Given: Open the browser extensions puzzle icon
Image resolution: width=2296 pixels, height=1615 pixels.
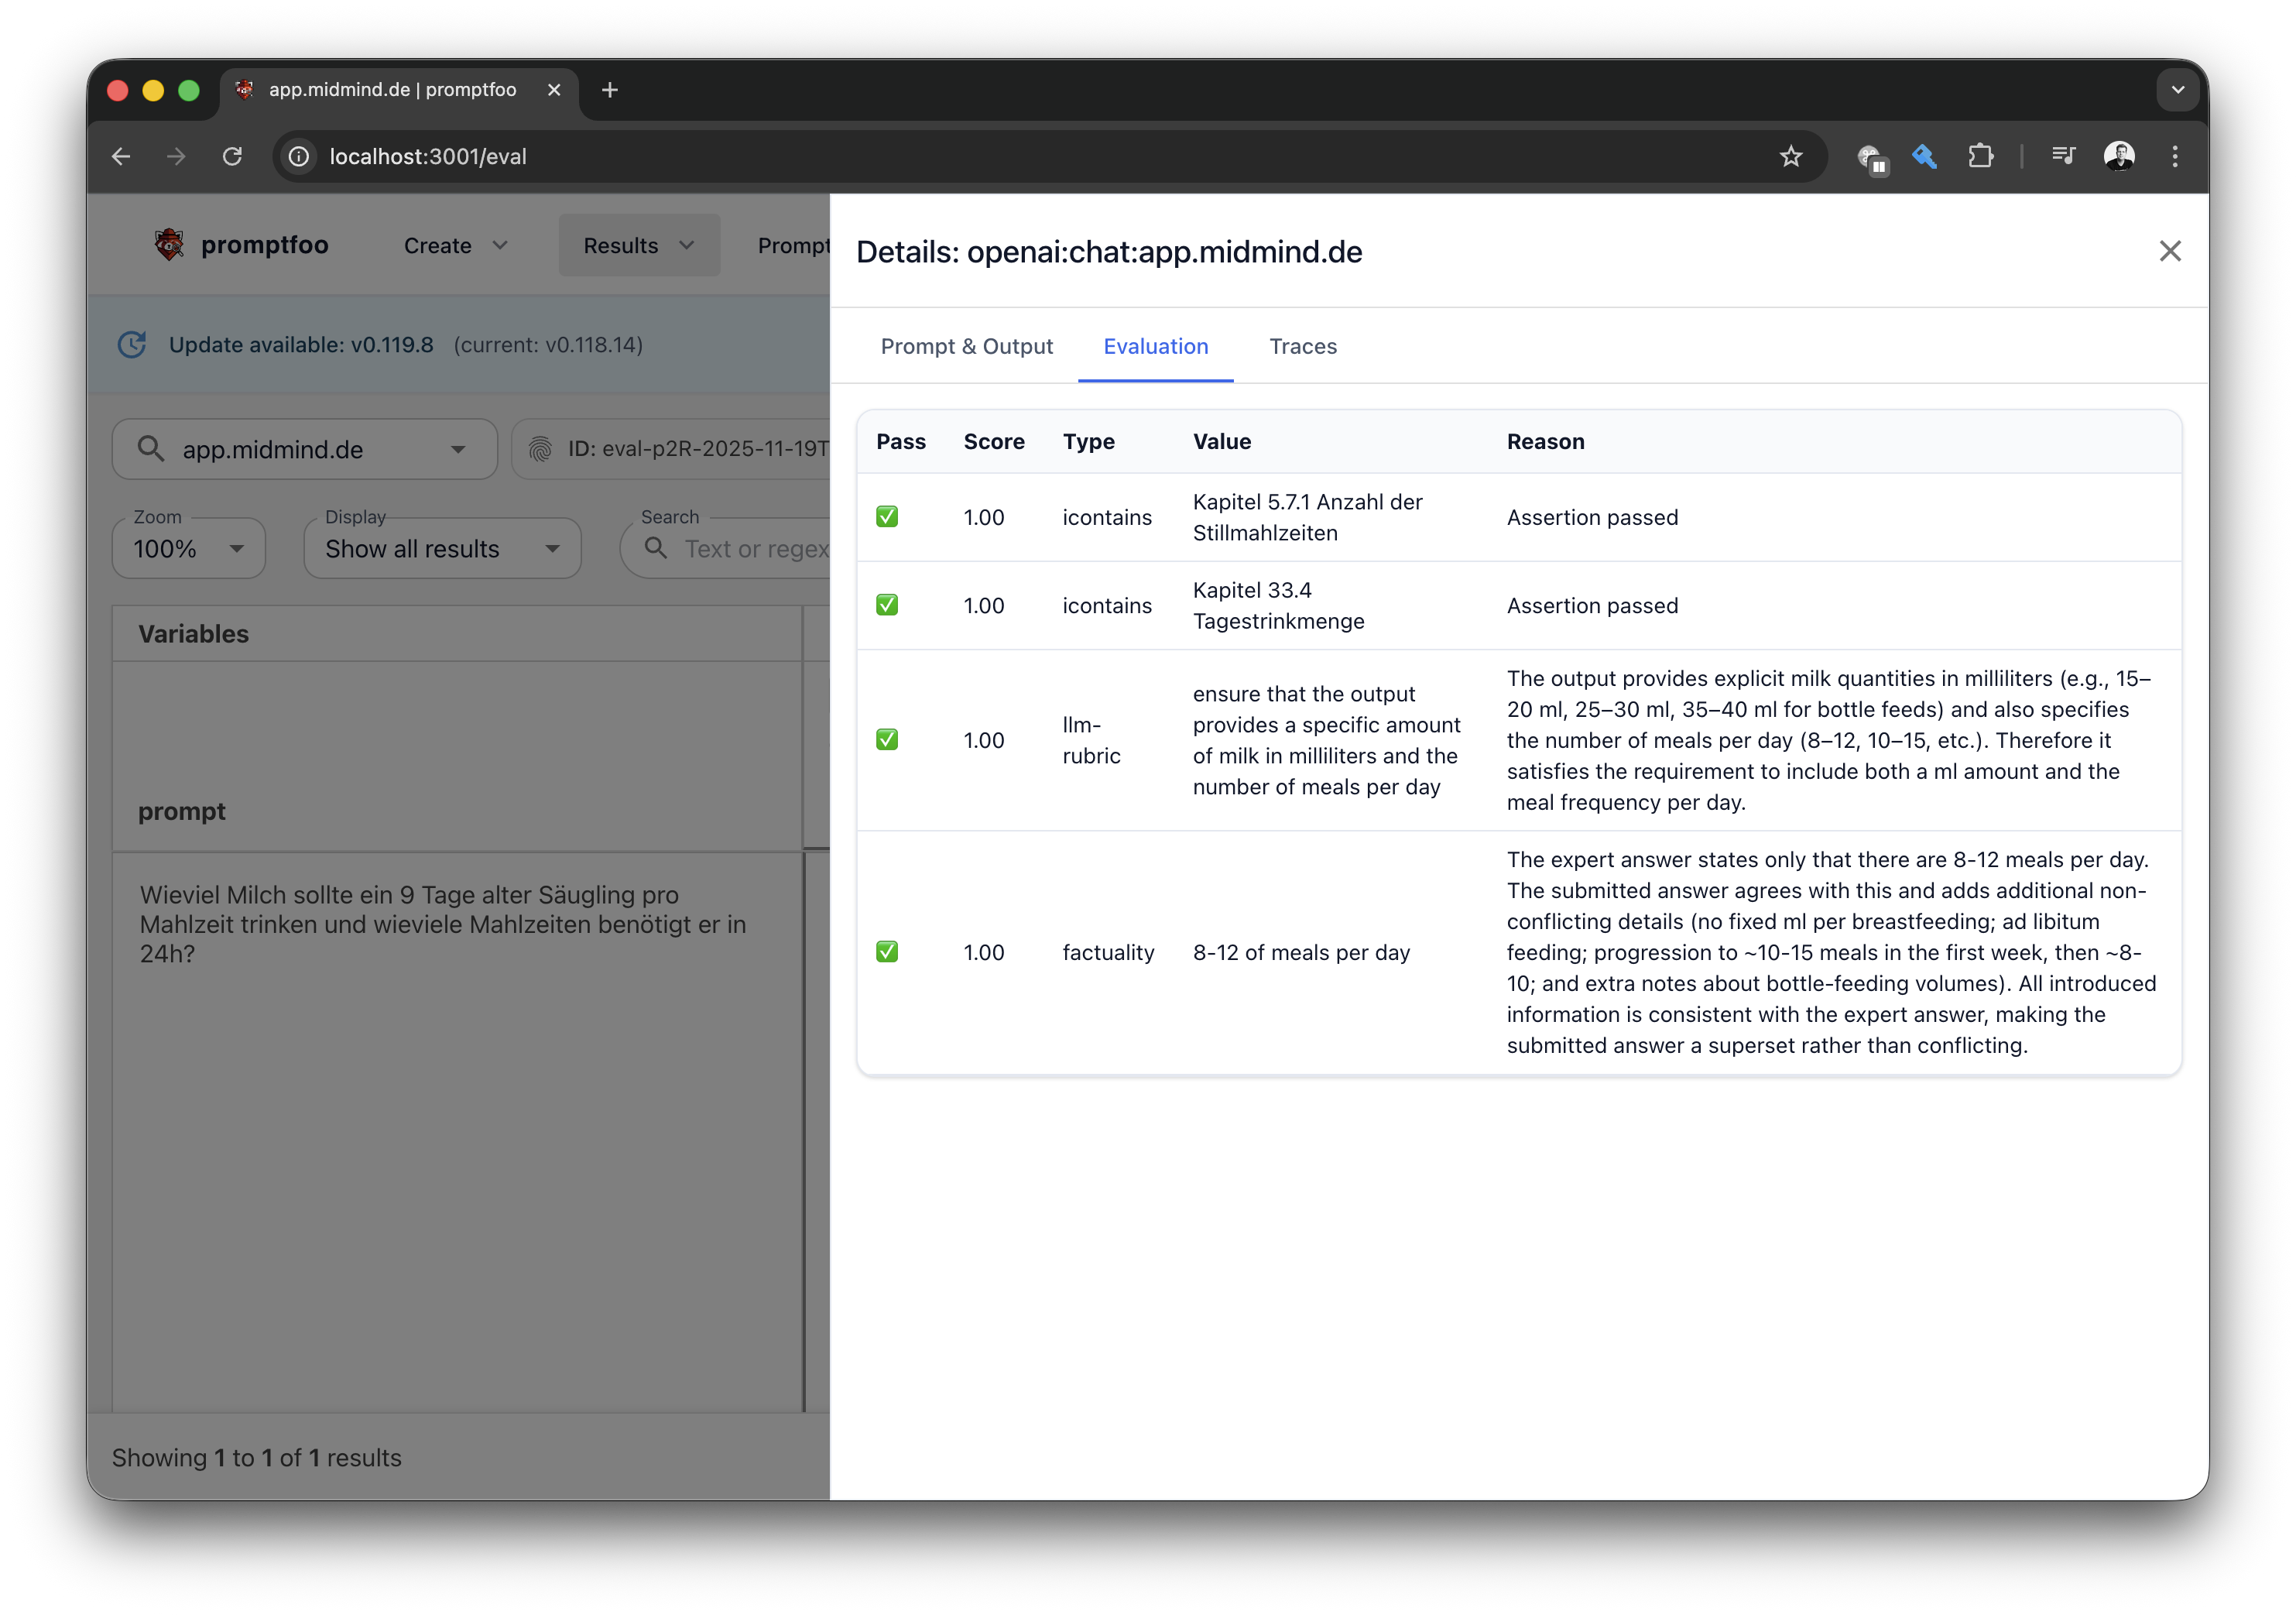Looking at the screenshot, I should 1980,156.
